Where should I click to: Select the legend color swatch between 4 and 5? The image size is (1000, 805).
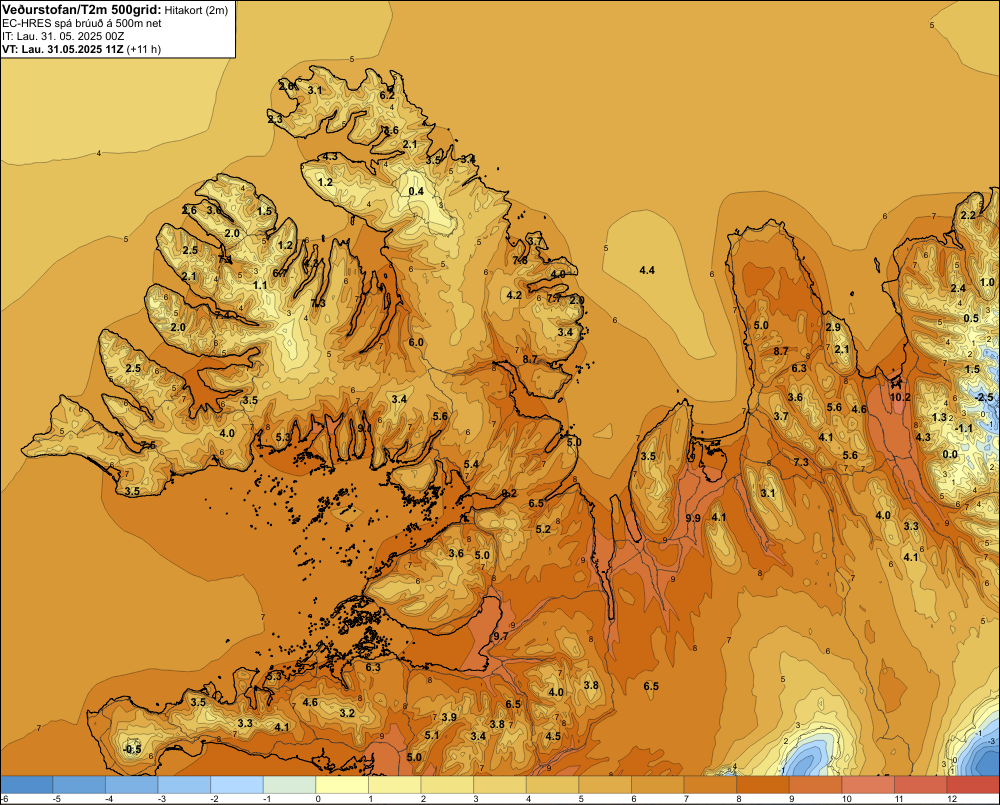coord(552,784)
